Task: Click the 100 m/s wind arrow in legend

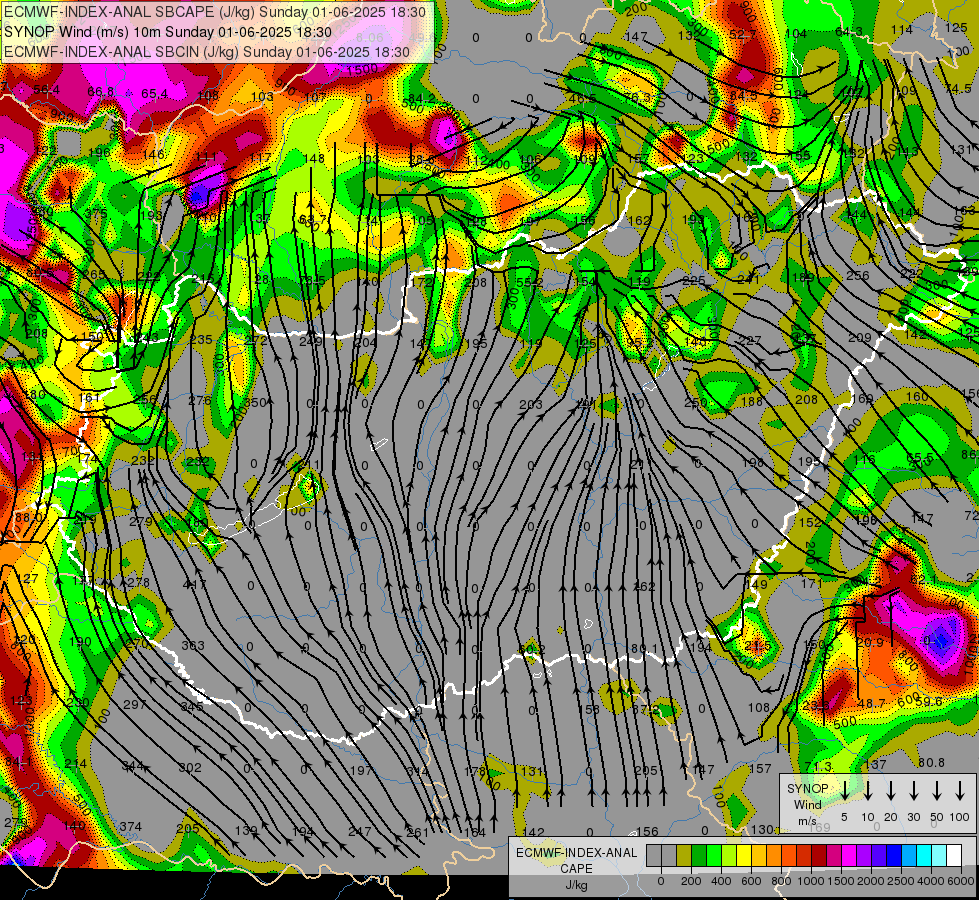Action: 960,791
